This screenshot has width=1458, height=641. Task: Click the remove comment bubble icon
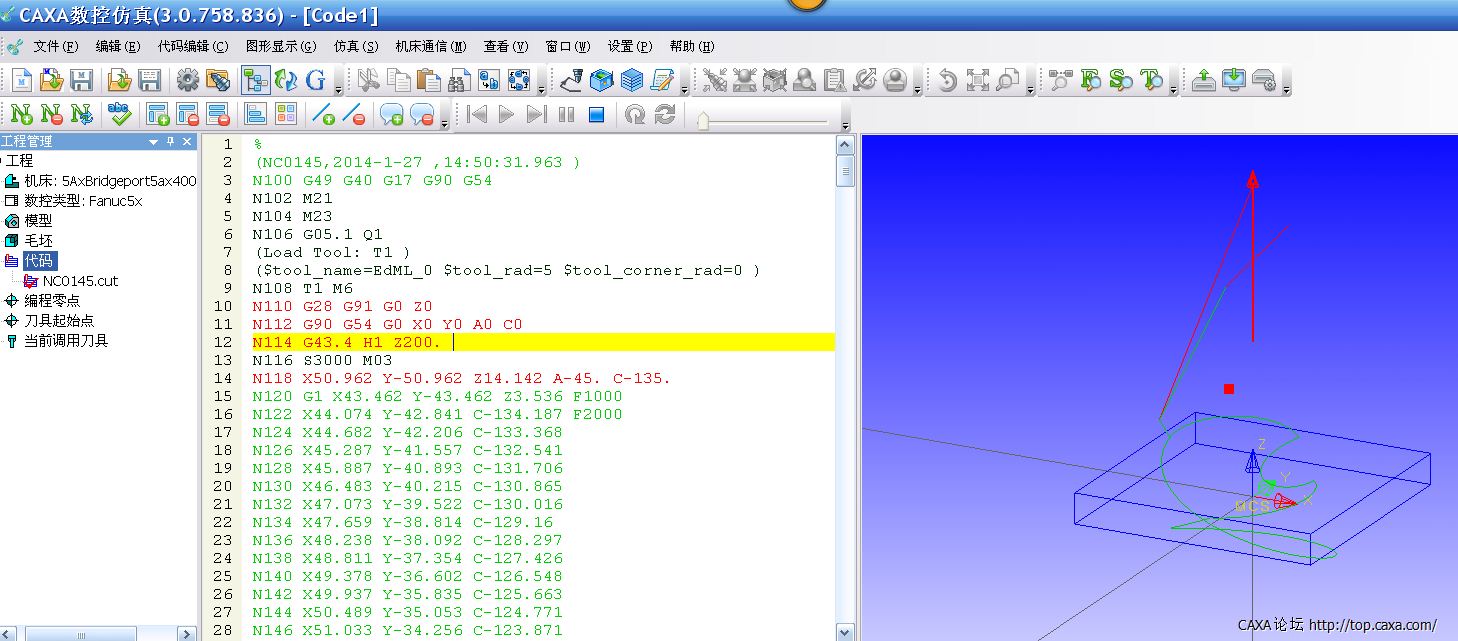tap(422, 114)
